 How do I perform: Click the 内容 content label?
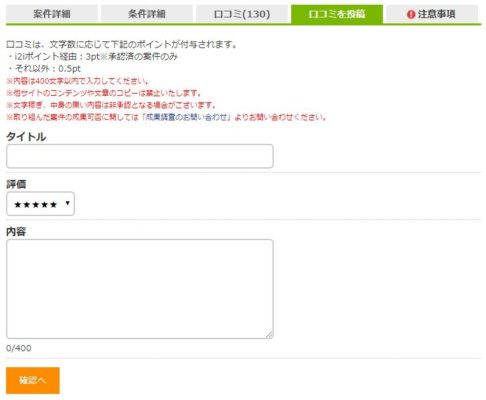point(16,231)
